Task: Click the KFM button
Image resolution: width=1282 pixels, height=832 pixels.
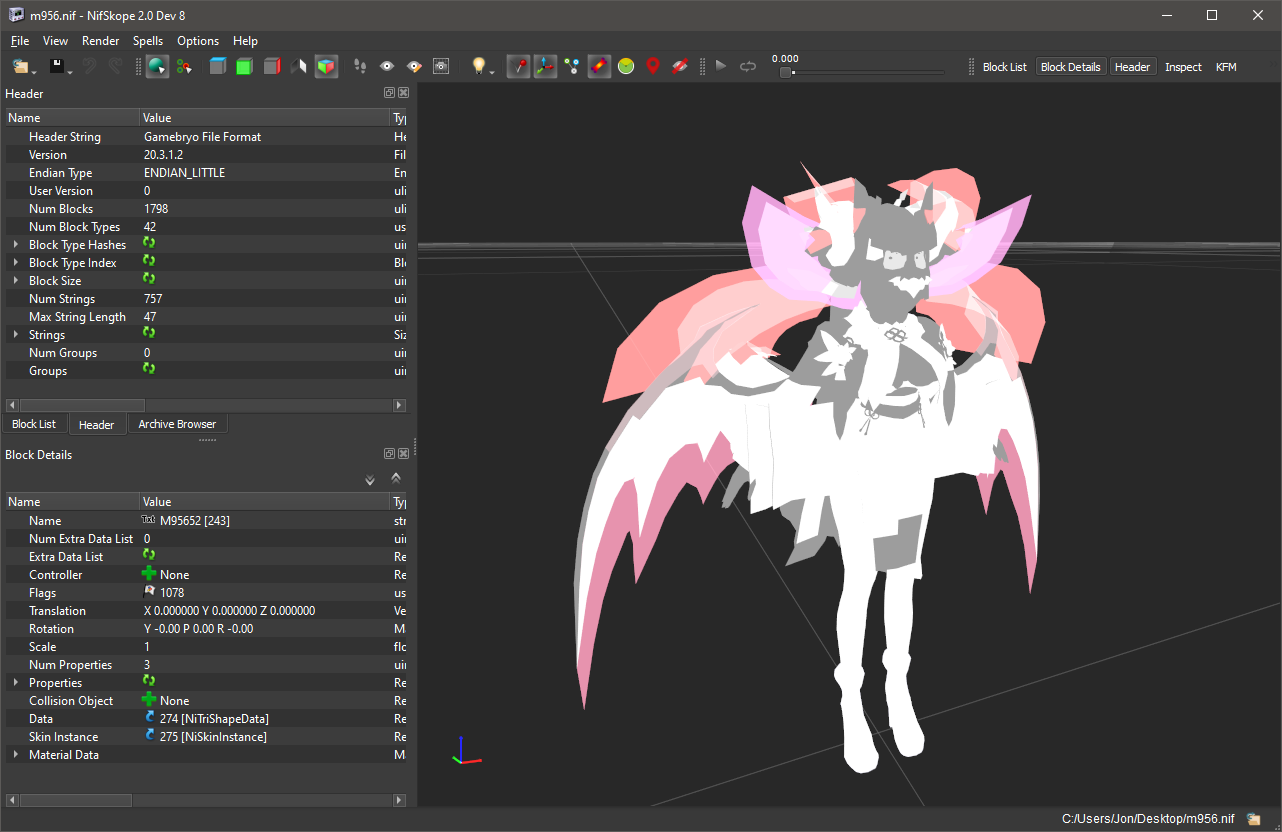Action: (1226, 66)
